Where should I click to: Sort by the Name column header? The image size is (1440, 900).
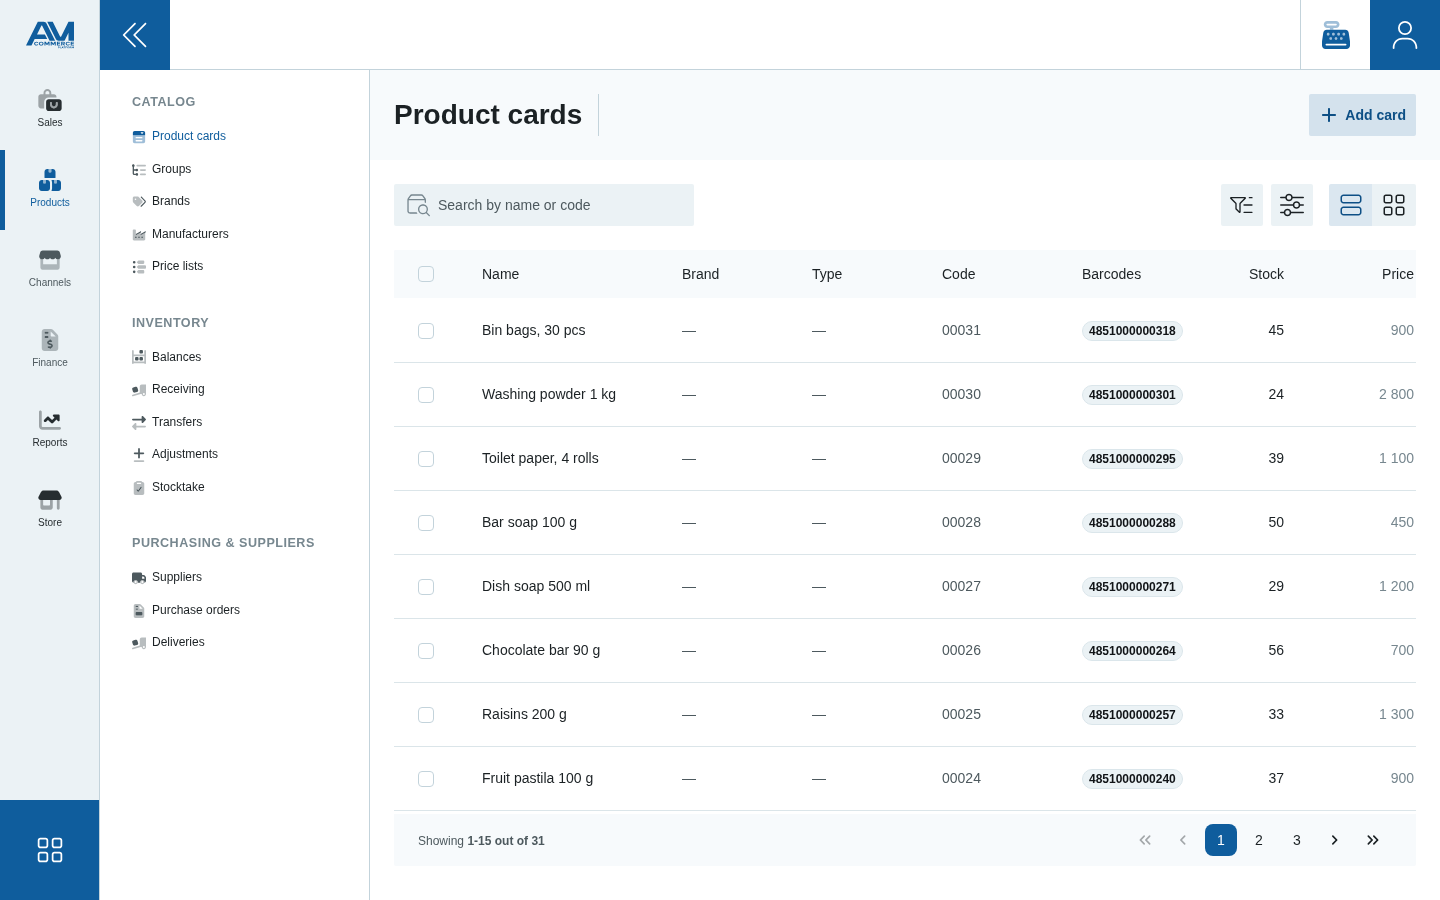500,274
